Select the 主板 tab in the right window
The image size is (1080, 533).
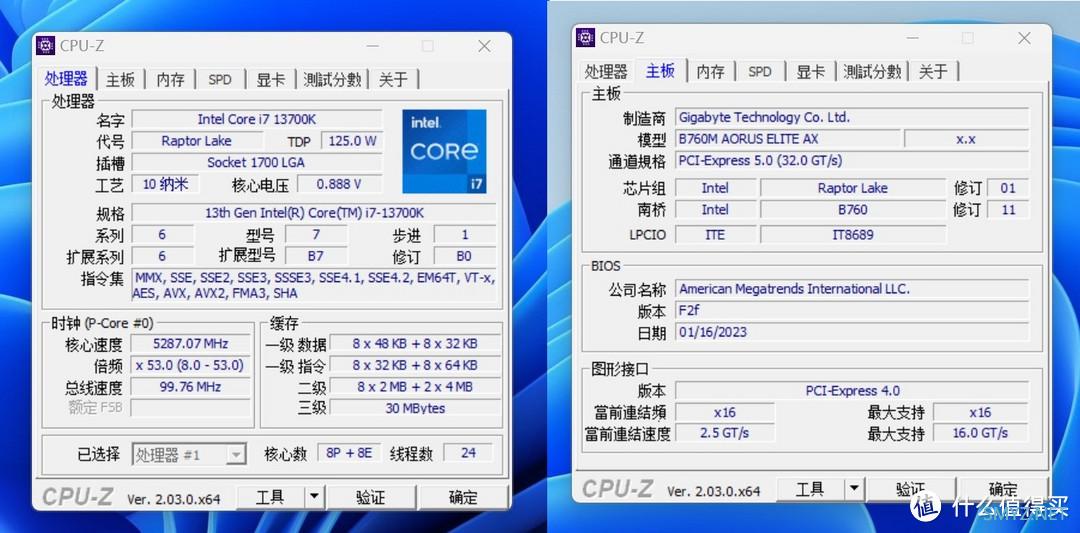click(x=660, y=70)
